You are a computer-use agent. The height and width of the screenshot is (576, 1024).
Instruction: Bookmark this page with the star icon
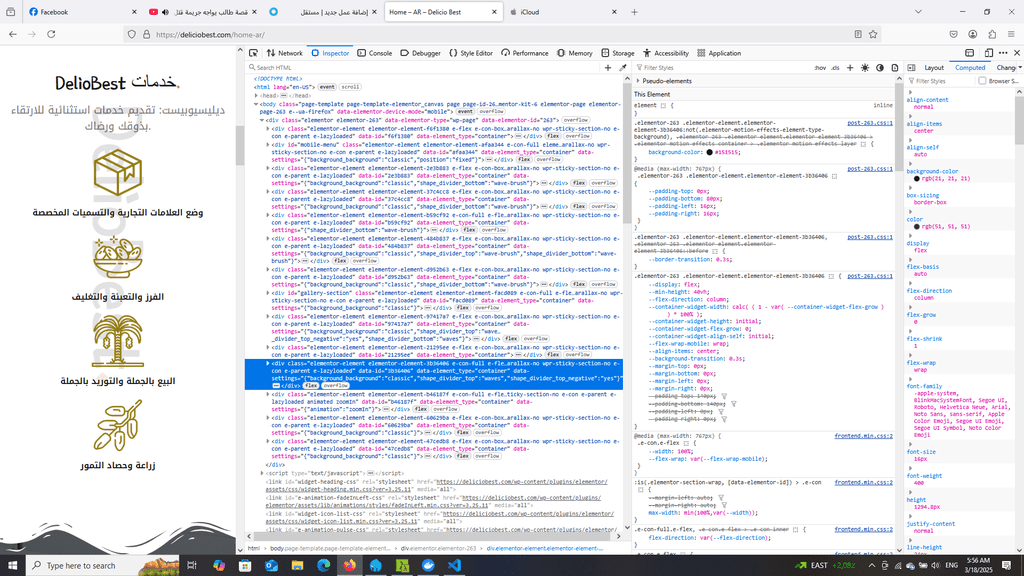click(x=873, y=34)
